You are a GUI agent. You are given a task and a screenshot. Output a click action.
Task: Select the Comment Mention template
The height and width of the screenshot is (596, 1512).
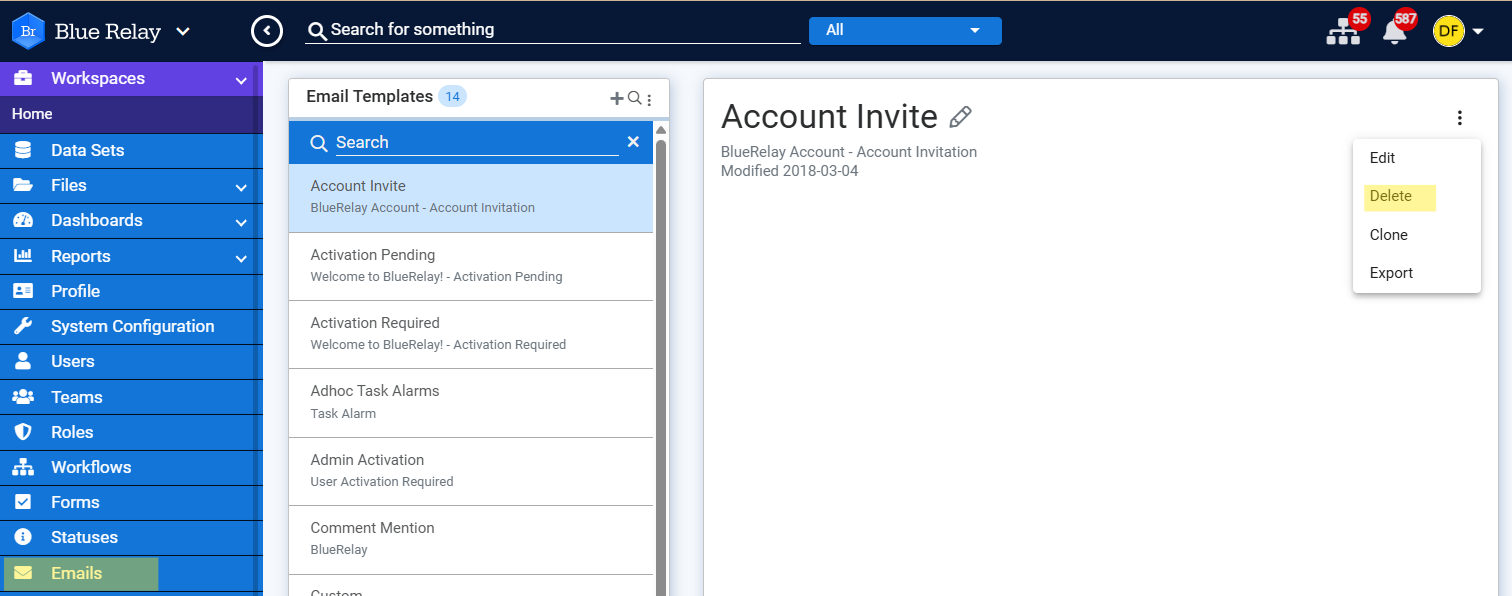pos(471,539)
